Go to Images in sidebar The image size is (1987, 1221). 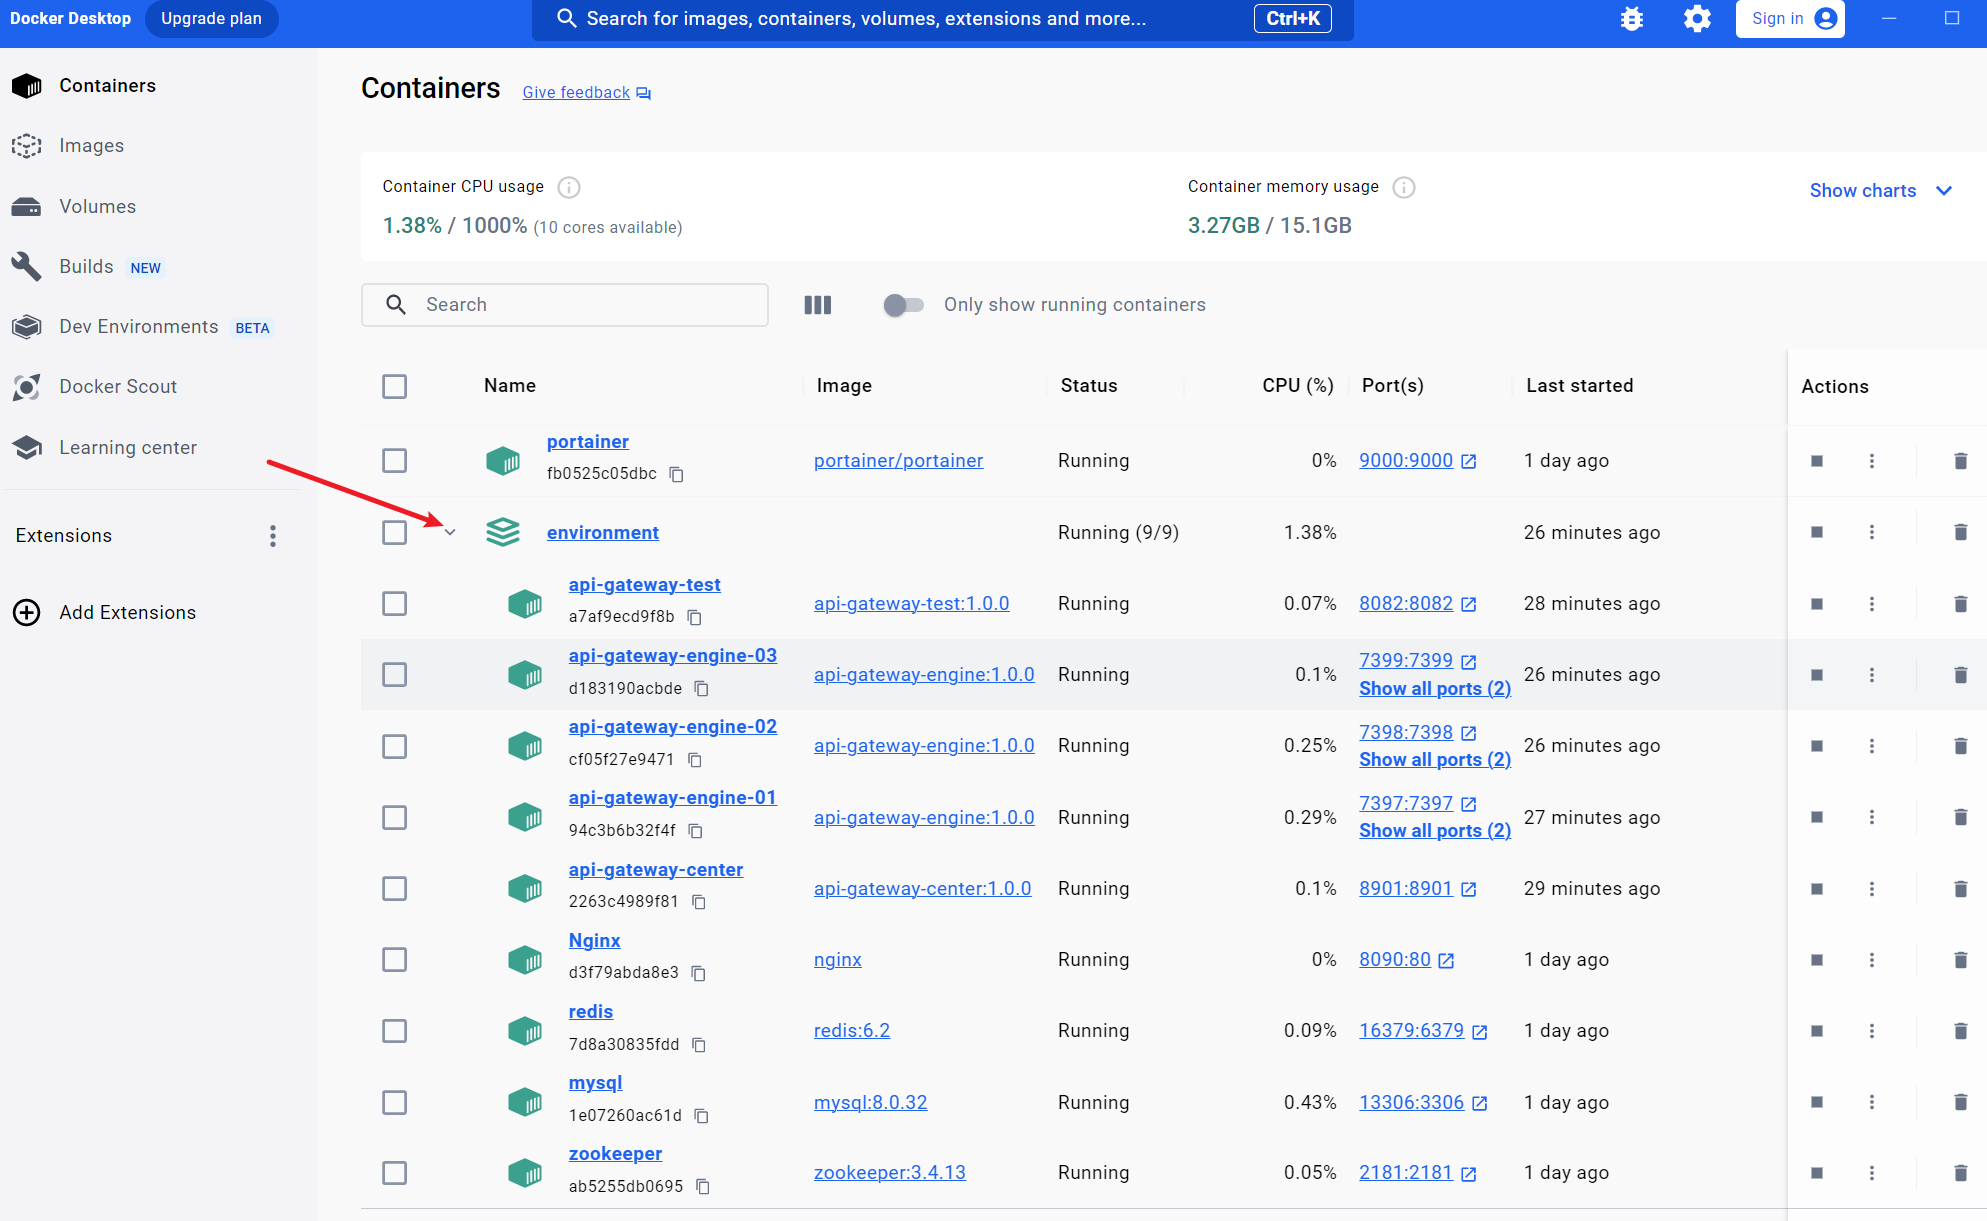[x=91, y=146]
